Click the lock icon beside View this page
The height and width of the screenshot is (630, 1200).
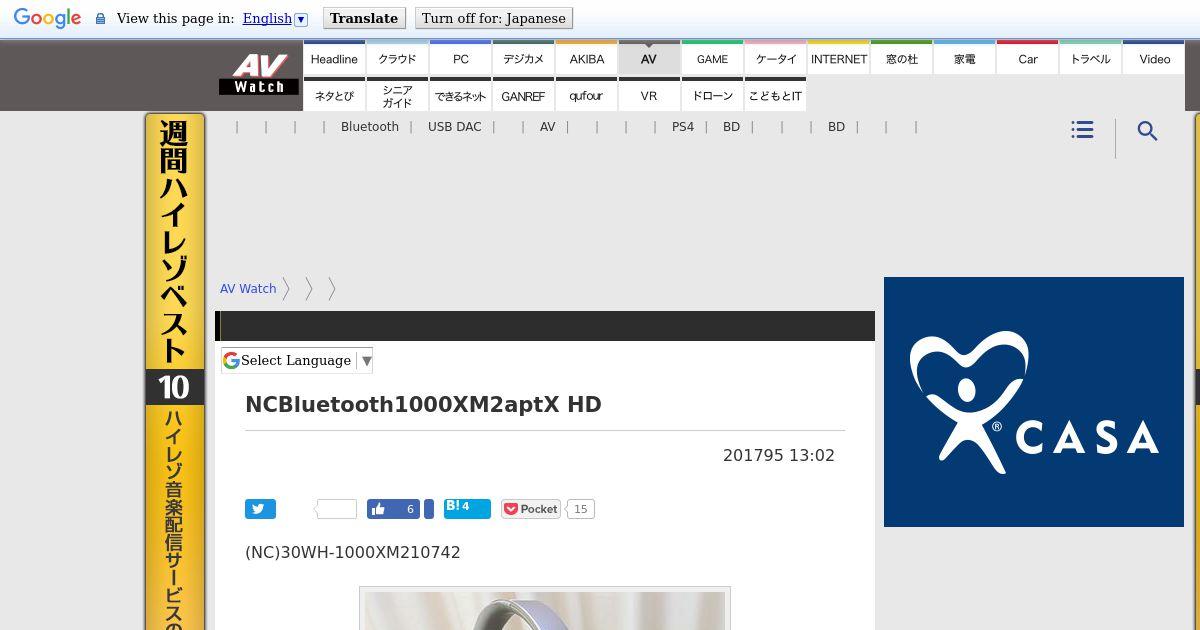pos(100,19)
